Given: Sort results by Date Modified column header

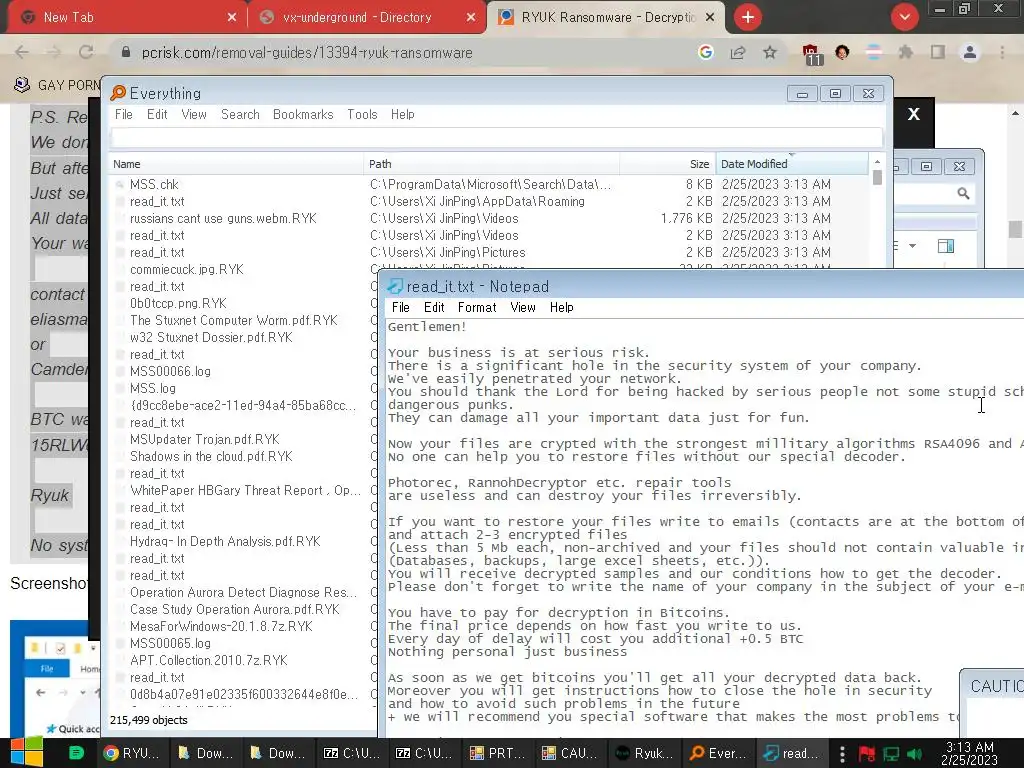Looking at the screenshot, I should (792, 164).
